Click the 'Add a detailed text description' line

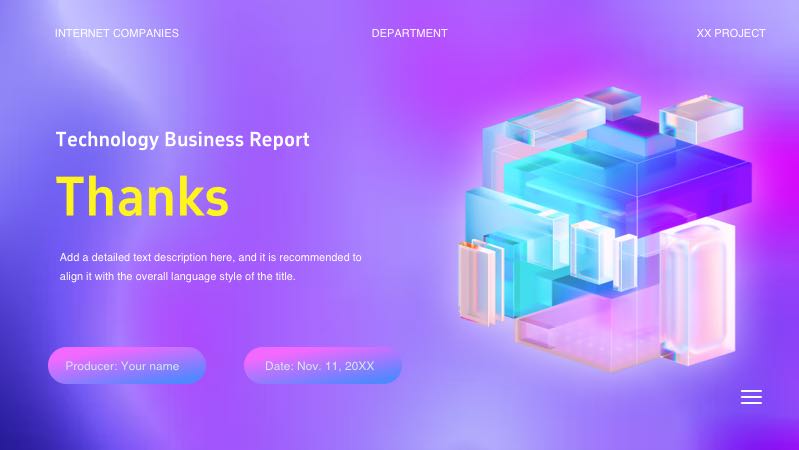pyautogui.click(x=210, y=257)
